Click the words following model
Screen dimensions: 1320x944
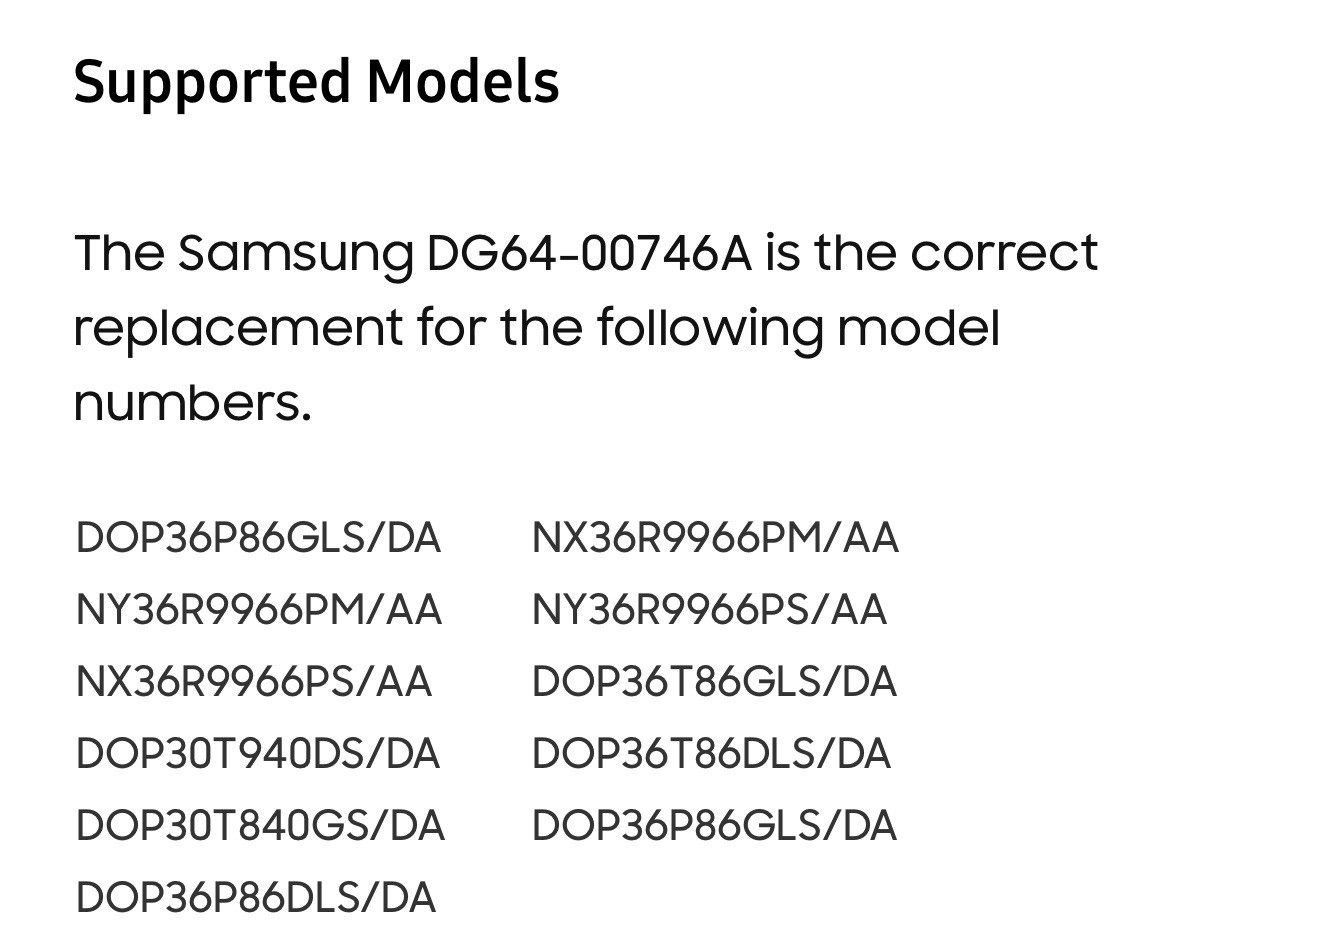799,329
